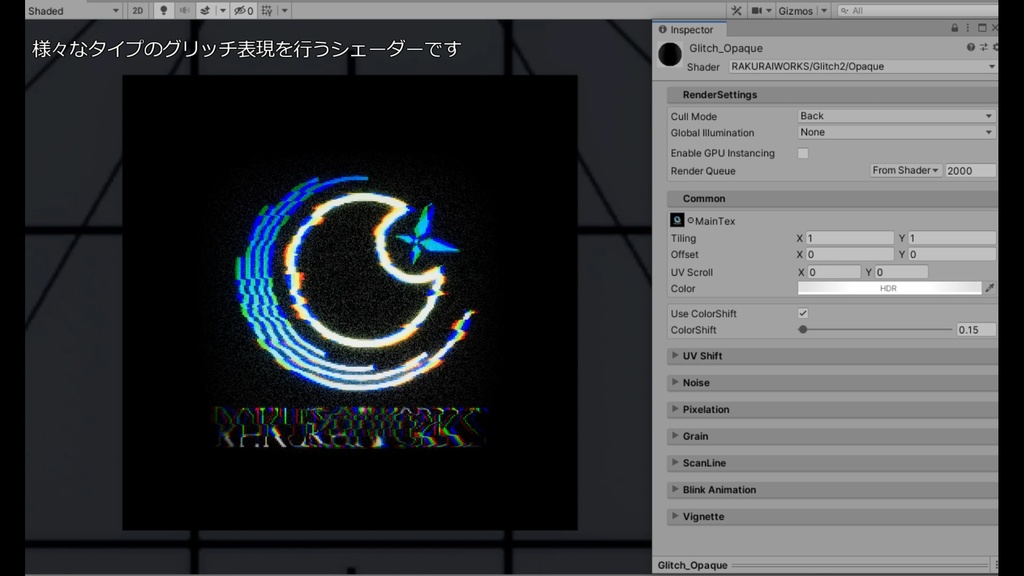Screen dimensions: 1024x576
Task: Click the scene camera settings icon
Action: click(757, 10)
